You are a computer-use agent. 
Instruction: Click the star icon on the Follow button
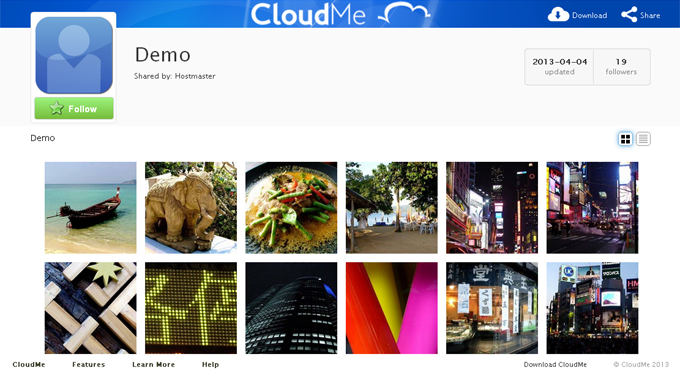click(56, 108)
